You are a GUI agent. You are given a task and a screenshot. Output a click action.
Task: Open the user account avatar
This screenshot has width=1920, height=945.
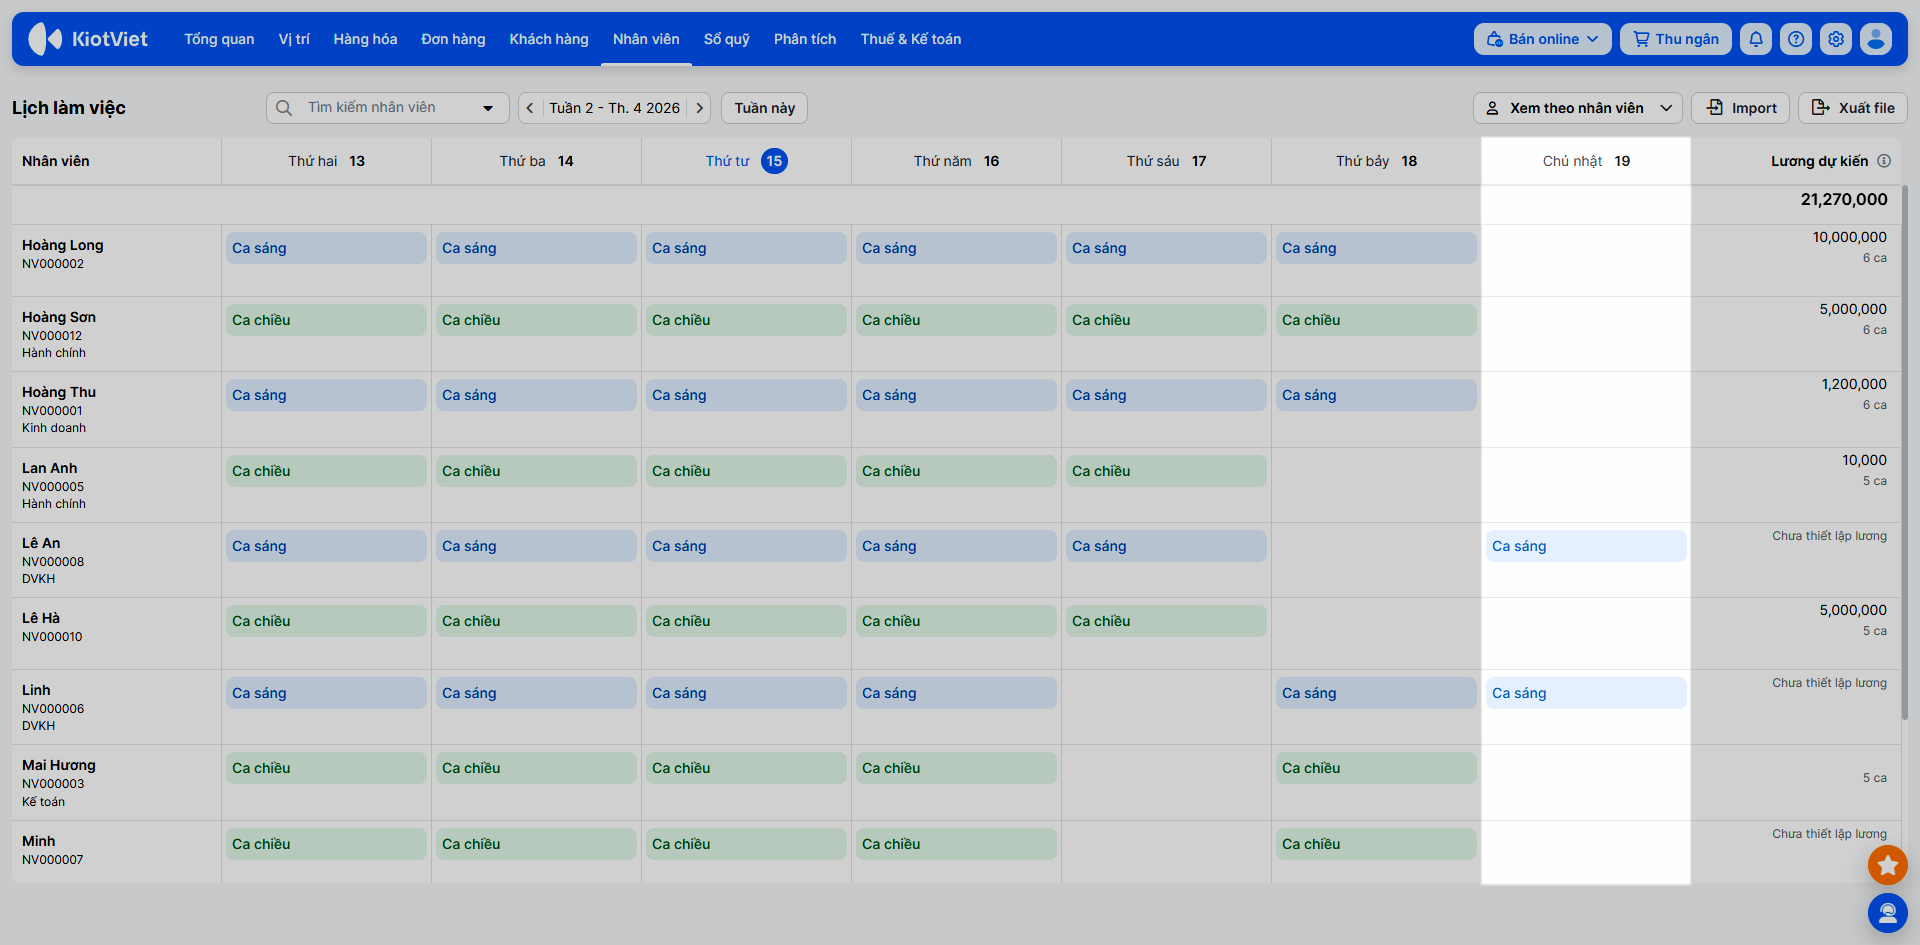[1876, 39]
